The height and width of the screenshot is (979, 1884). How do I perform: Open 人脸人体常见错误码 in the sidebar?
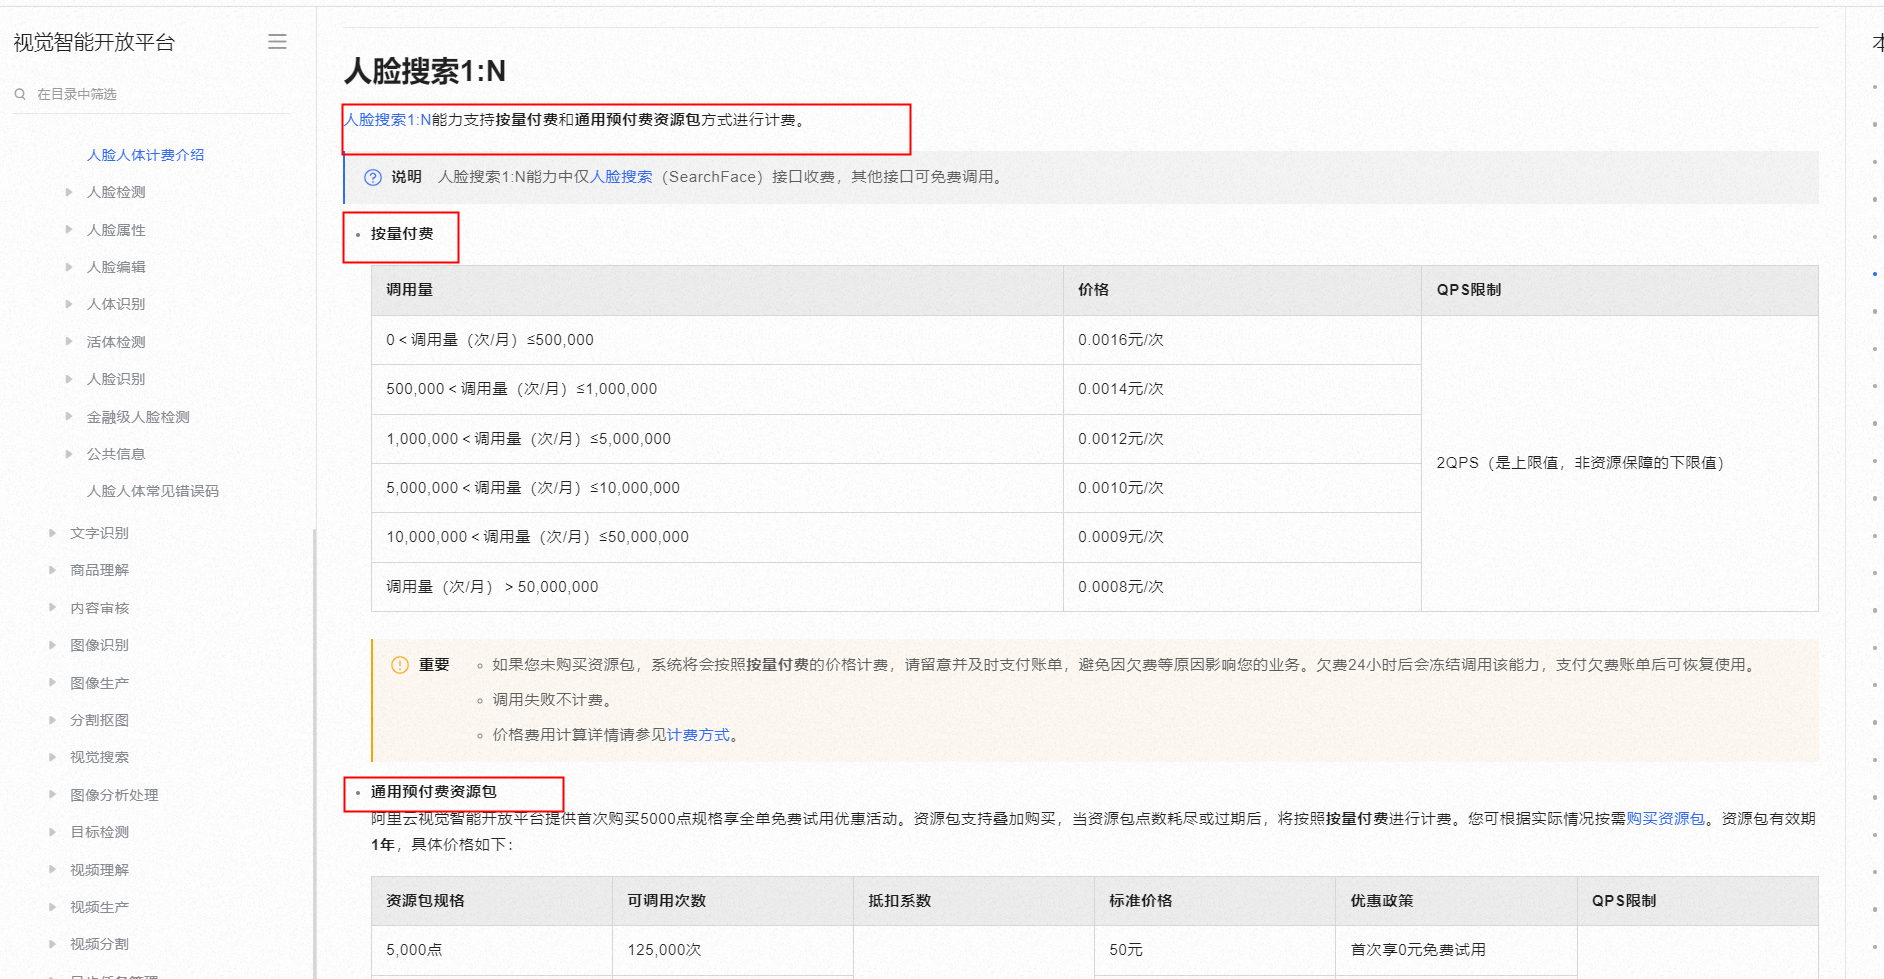[x=152, y=491]
